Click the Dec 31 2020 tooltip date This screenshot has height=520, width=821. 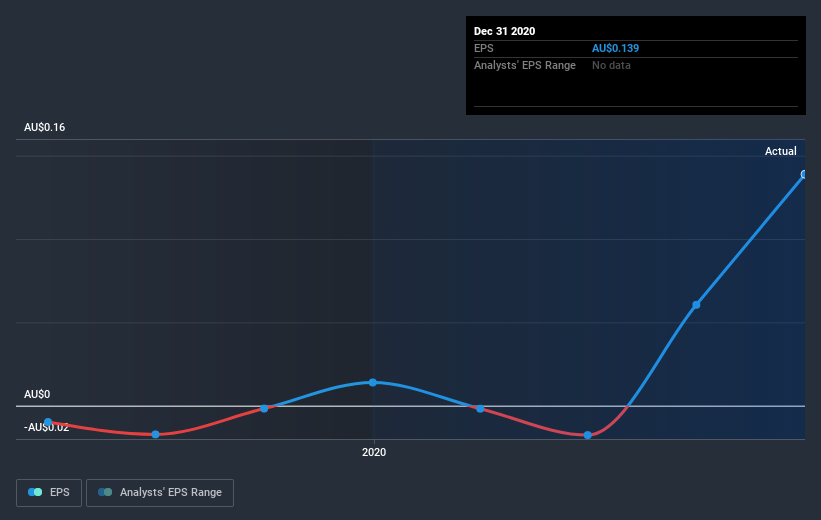[504, 31]
